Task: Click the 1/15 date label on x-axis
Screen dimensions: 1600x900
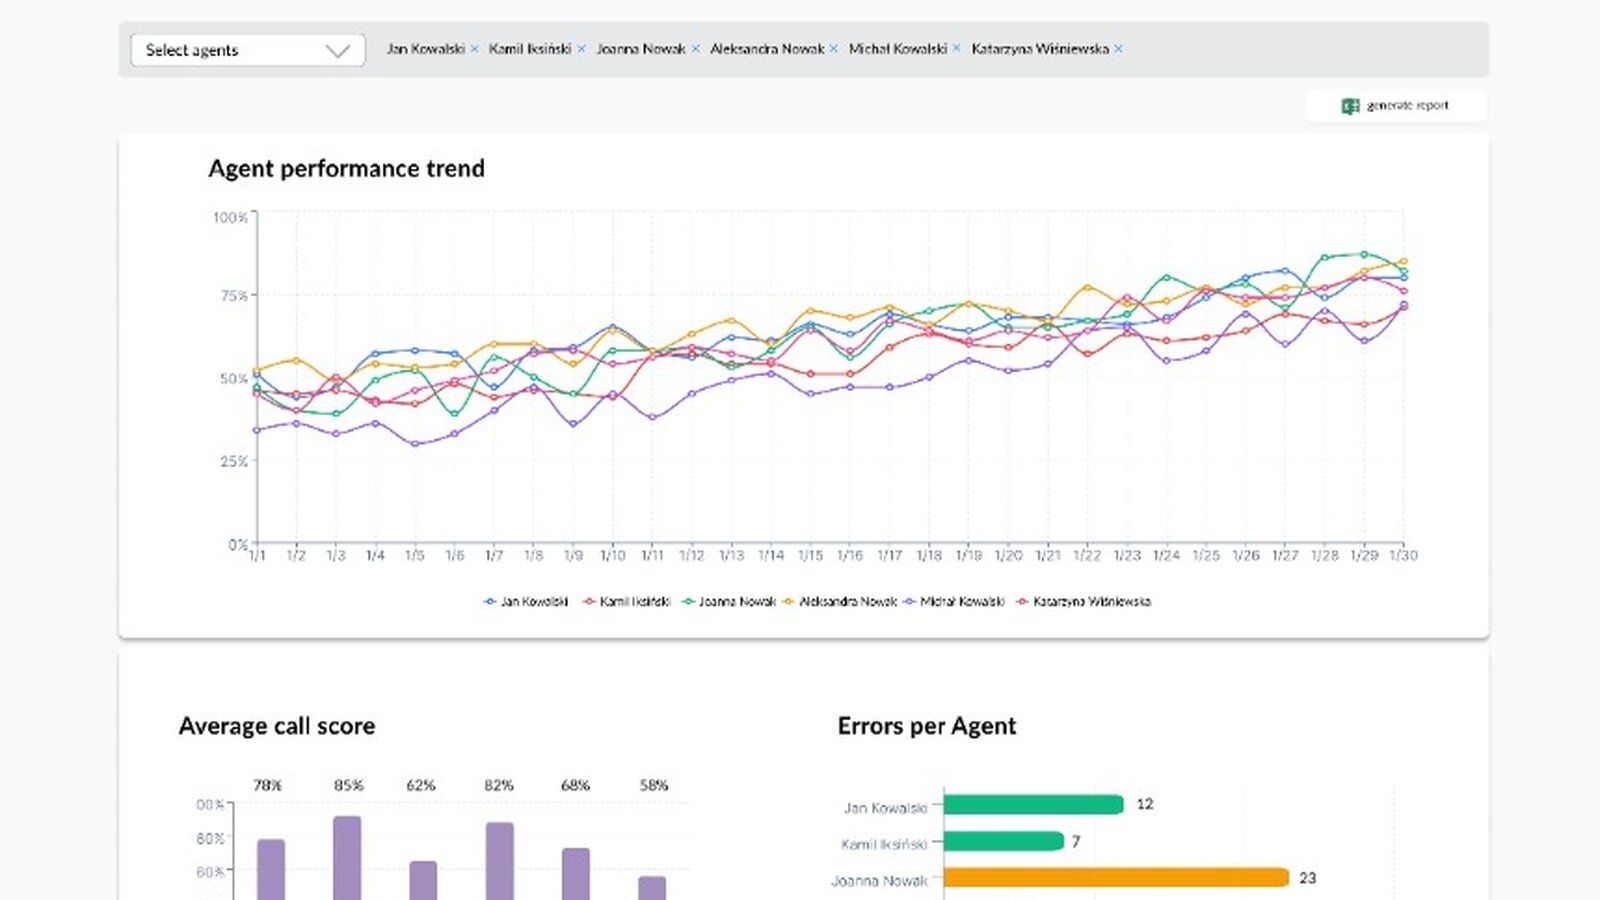Action: tap(811, 556)
